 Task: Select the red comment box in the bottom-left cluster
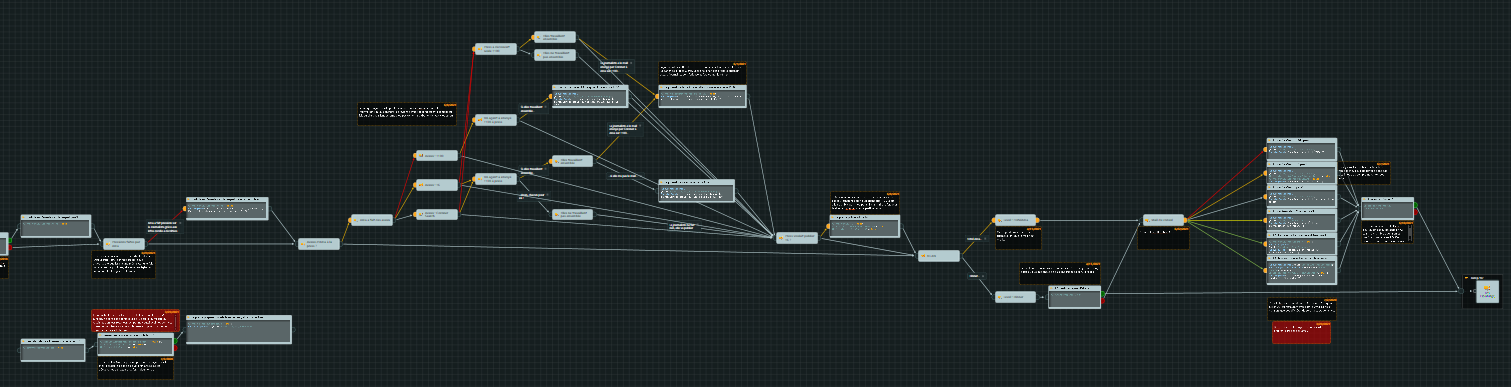coord(135,321)
